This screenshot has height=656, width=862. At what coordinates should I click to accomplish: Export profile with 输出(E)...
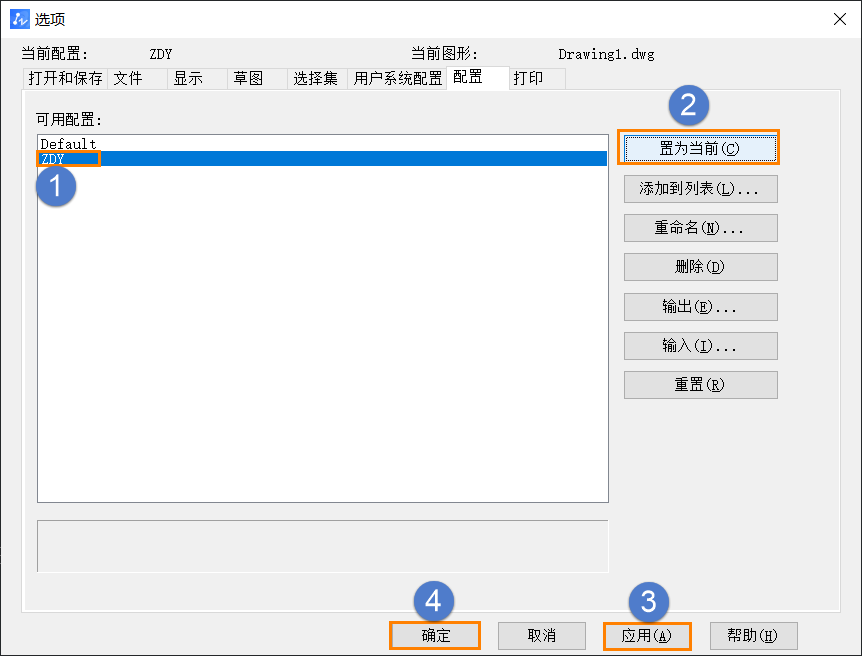coord(700,307)
